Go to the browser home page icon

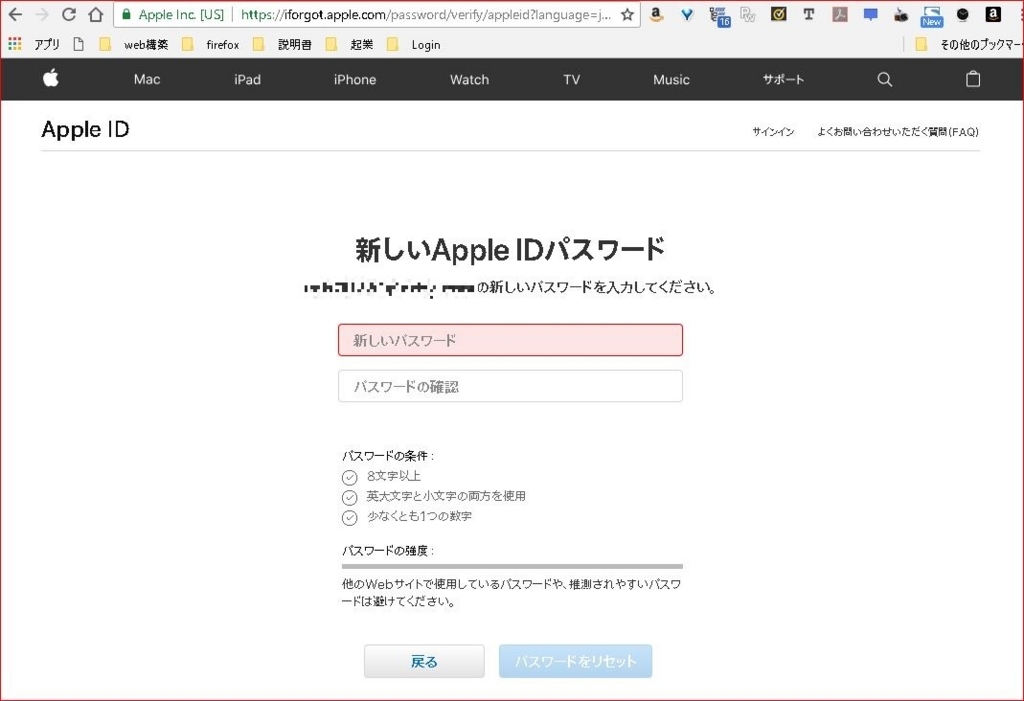pyautogui.click(x=95, y=14)
